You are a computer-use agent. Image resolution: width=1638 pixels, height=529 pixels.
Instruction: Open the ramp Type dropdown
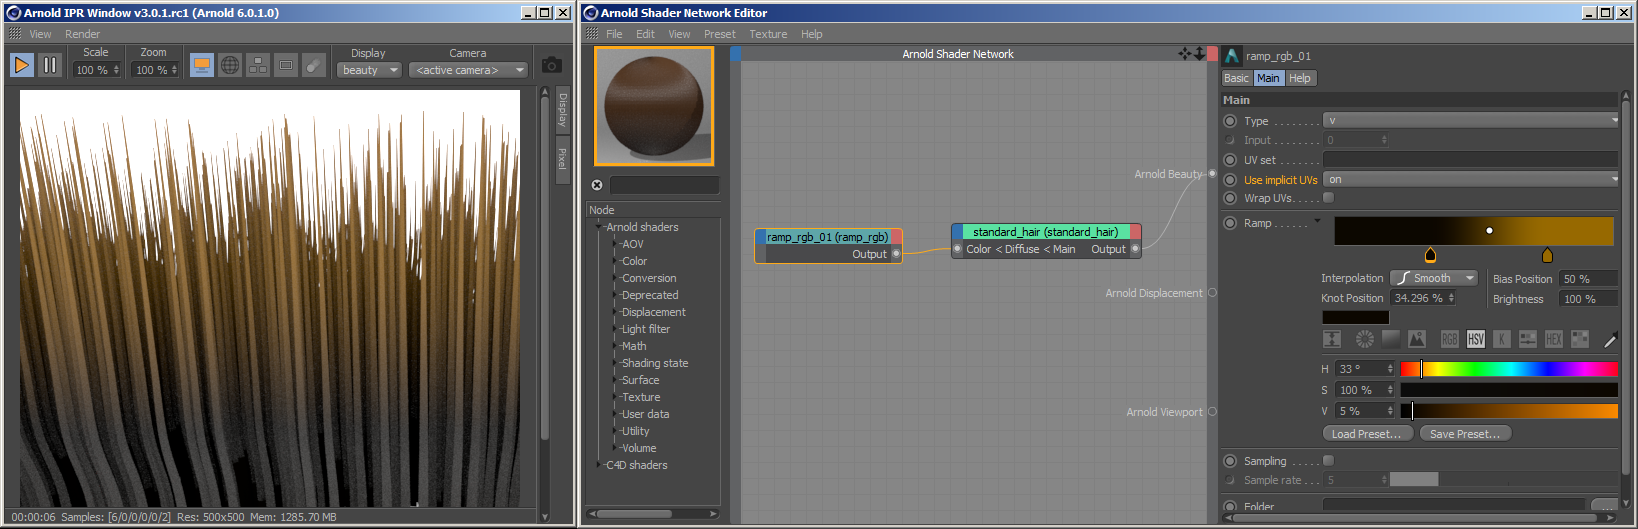click(x=1470, y=120)
